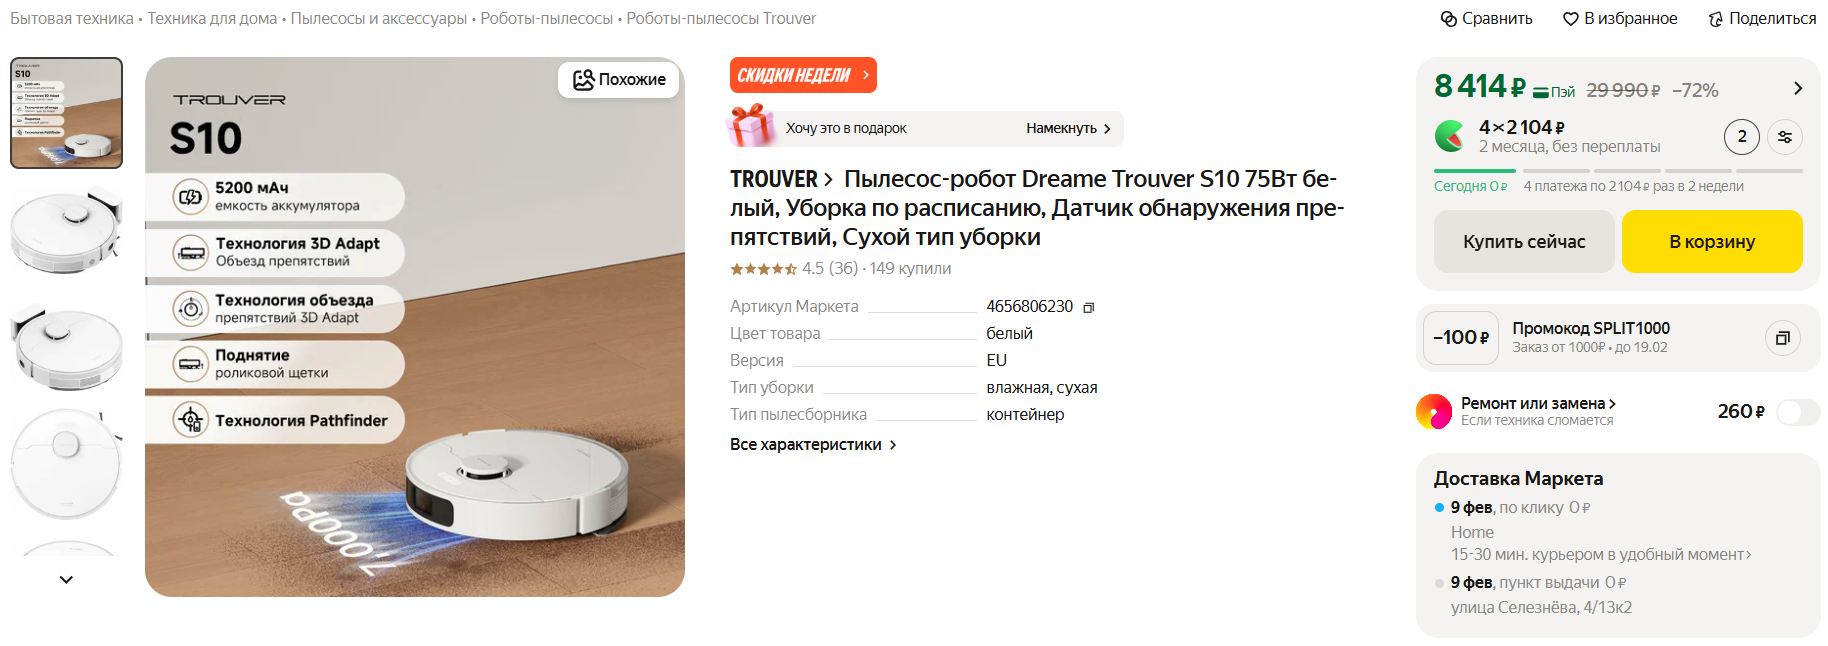The height and width of the screenshot is (646, 1828).
Task: Open the Скидки недели badge
Action: click(803, 75)
